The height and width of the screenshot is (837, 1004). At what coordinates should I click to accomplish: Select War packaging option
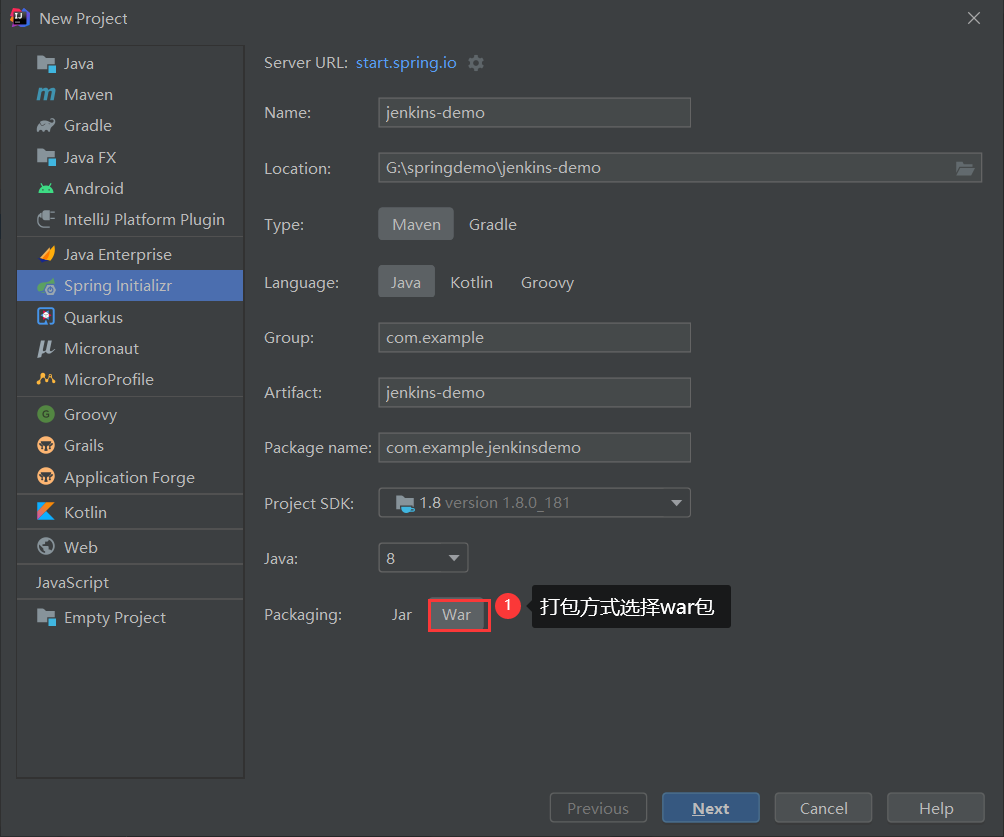point(457,615)
